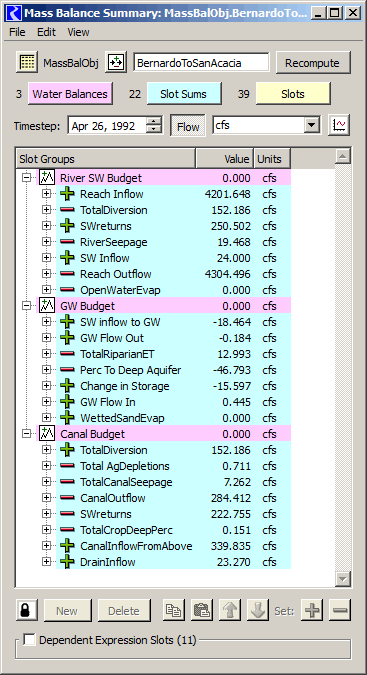The height and width of the screenshot is (675, 367).
Task: Click the copy icon button
Action: pyautogui.click(x=173, y=610)
